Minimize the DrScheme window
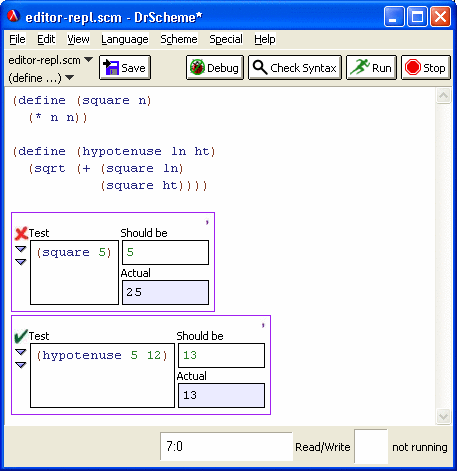 (x=394, y=16)
